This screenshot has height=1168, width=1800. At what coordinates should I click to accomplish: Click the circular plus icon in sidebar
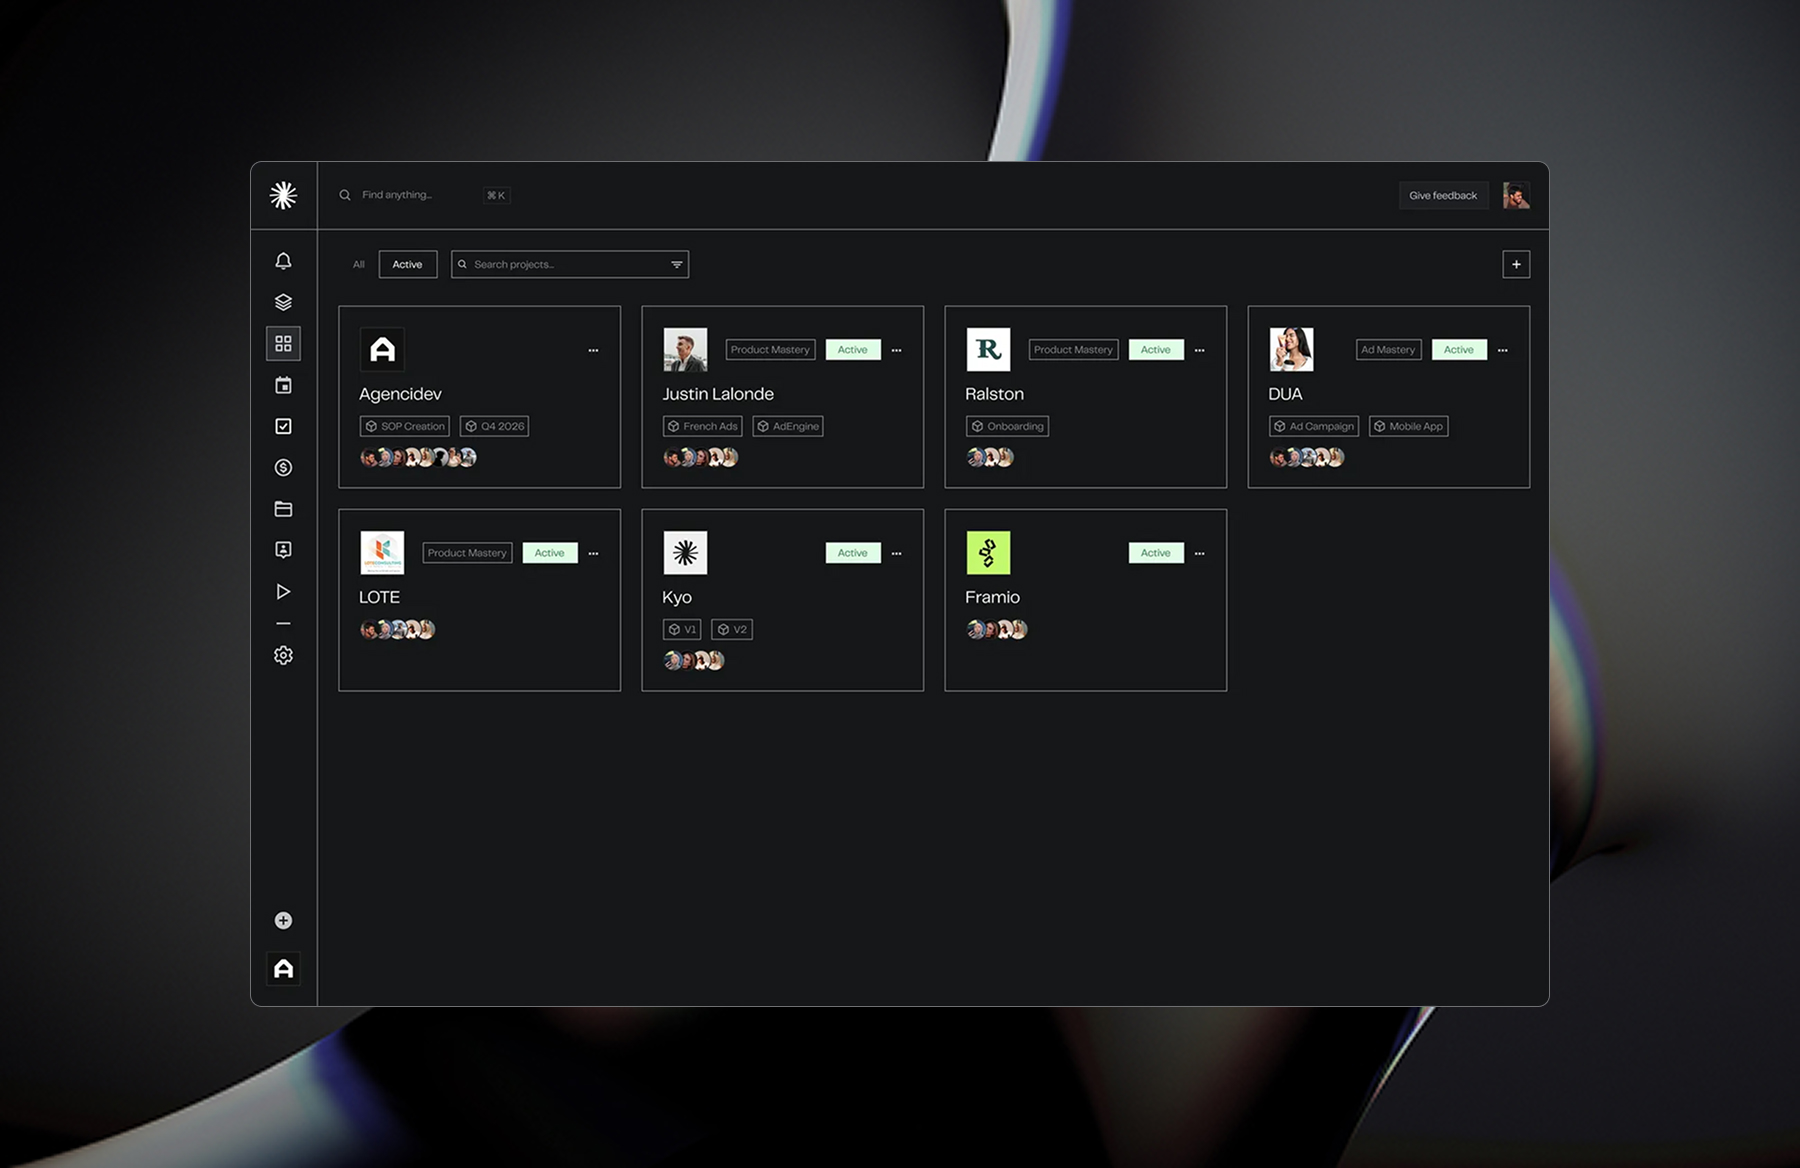tap(283, 920)
